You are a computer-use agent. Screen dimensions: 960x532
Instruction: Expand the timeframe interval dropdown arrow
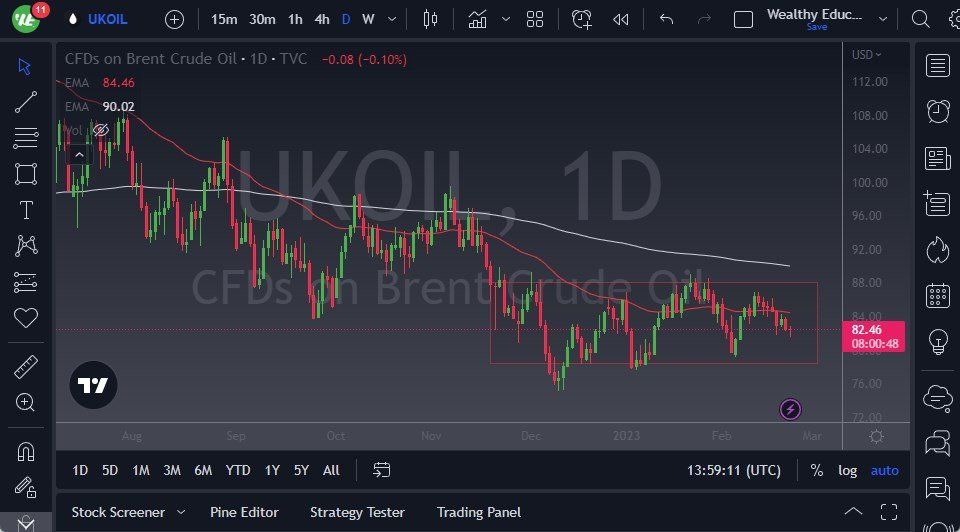coord(391,19)
